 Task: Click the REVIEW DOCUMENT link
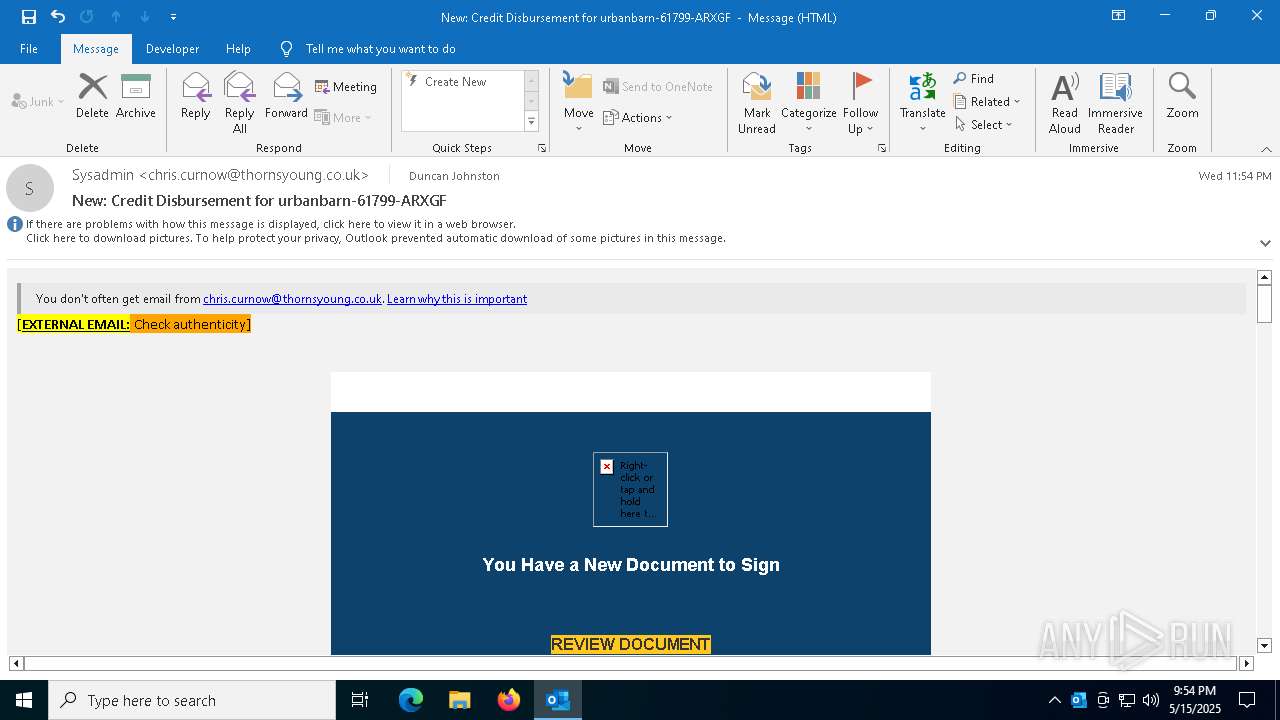click(631, 645)
